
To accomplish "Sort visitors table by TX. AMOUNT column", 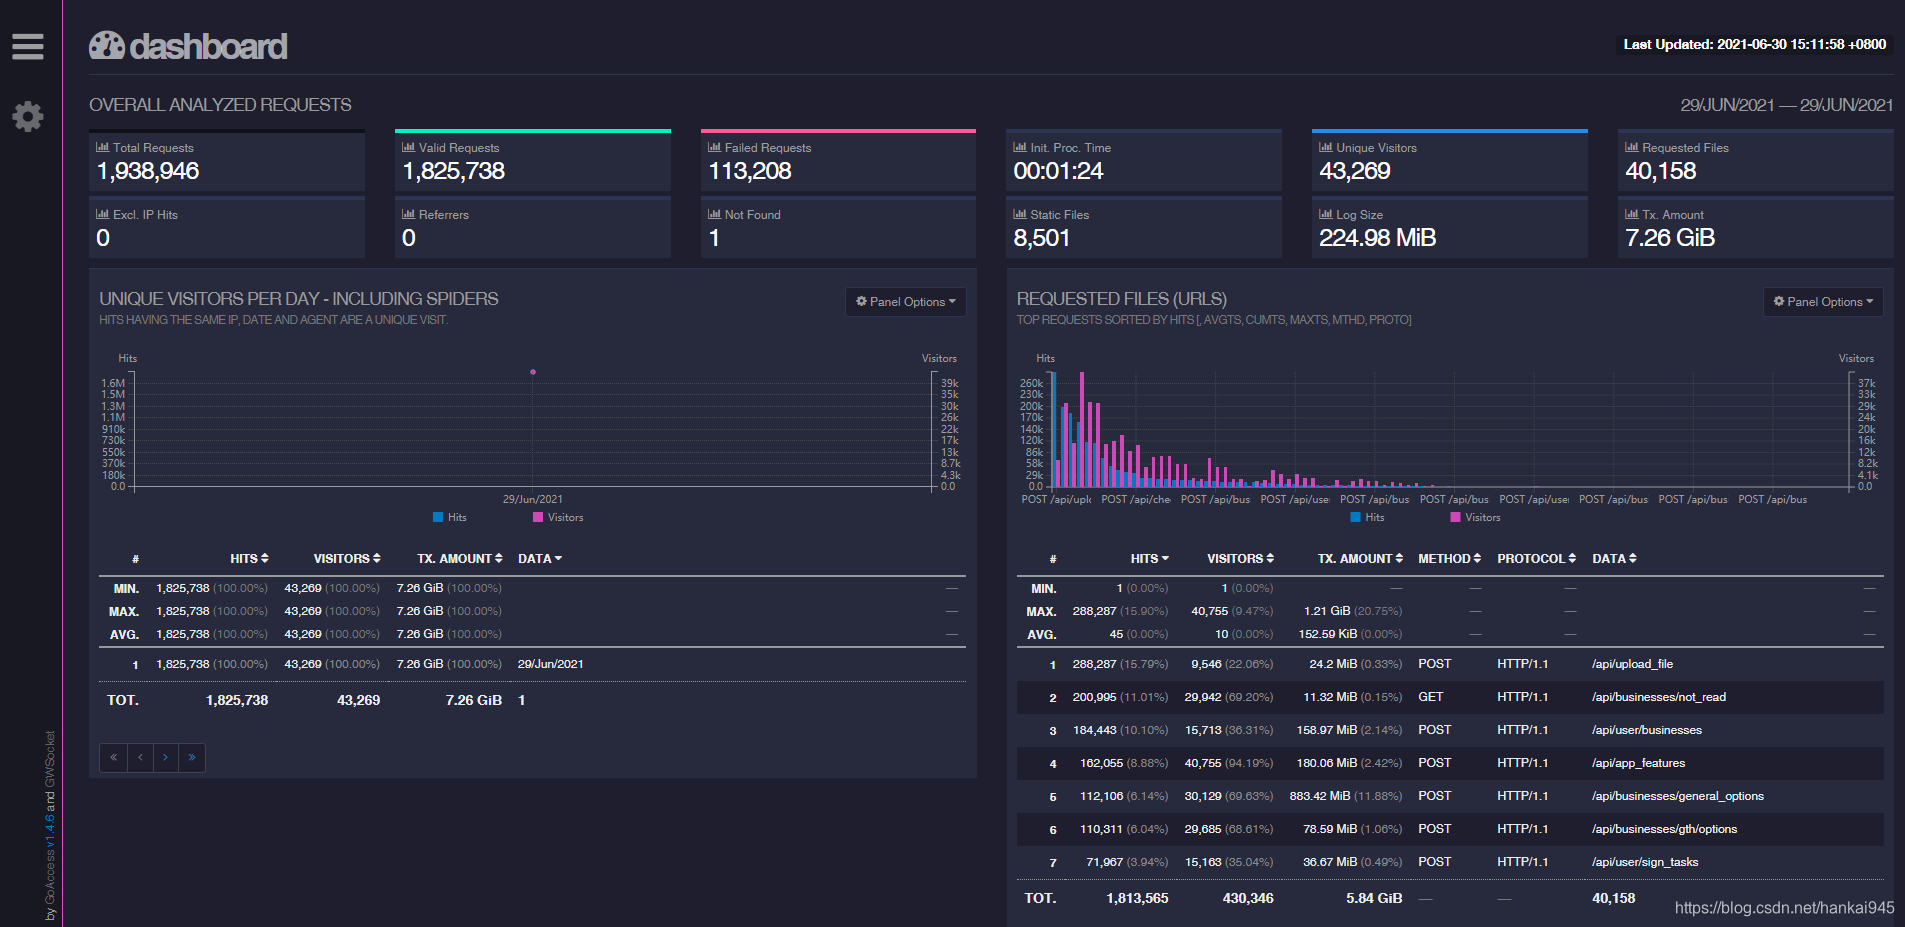I will click(x=460, y=559).
